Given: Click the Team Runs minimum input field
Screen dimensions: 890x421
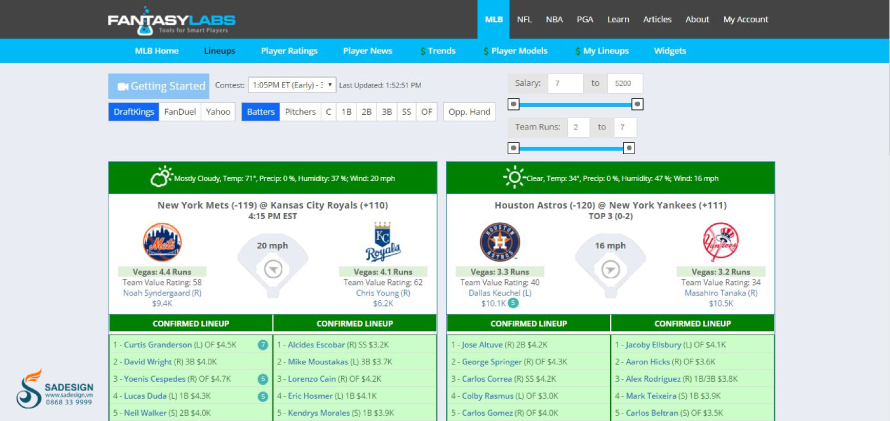Looking at the screenshot, I should coord(578,128).
